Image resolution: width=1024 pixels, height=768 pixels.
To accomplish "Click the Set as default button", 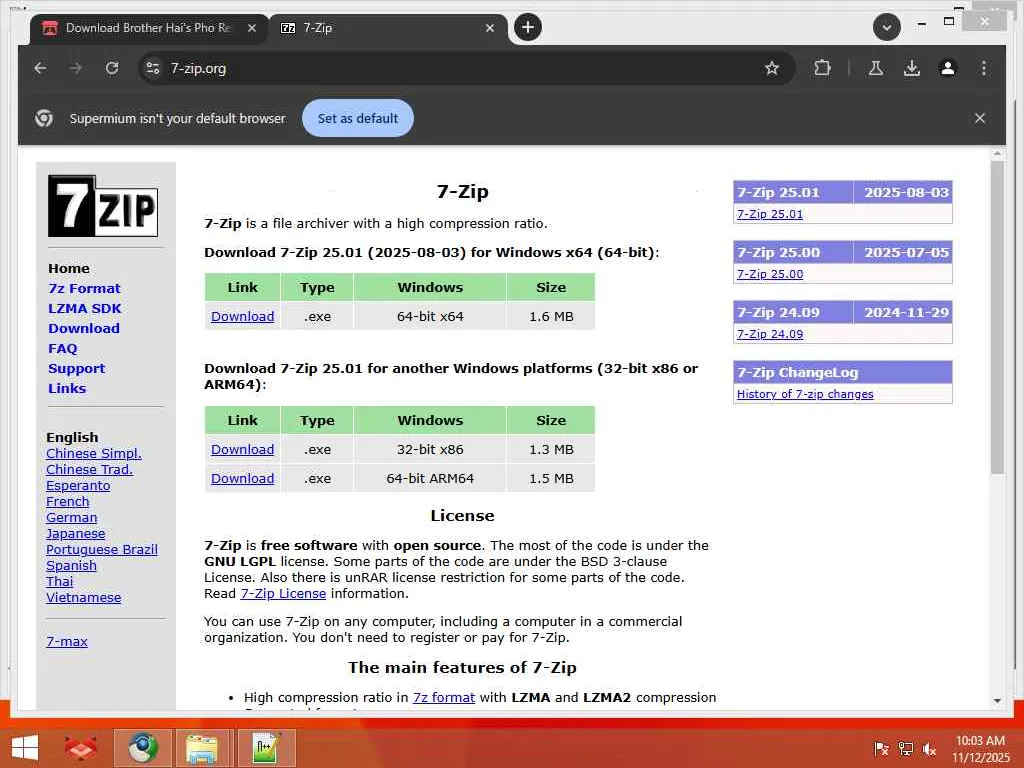I will [358, 118].
